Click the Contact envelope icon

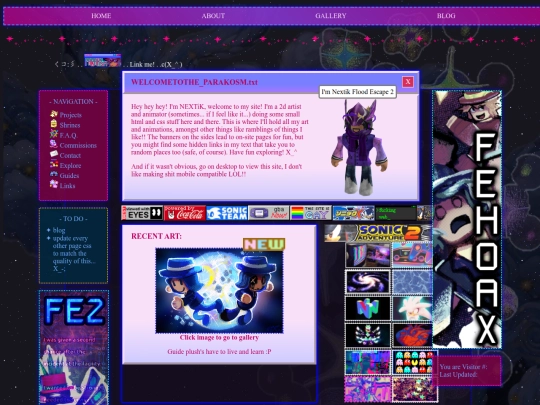[x=54, y=154]
